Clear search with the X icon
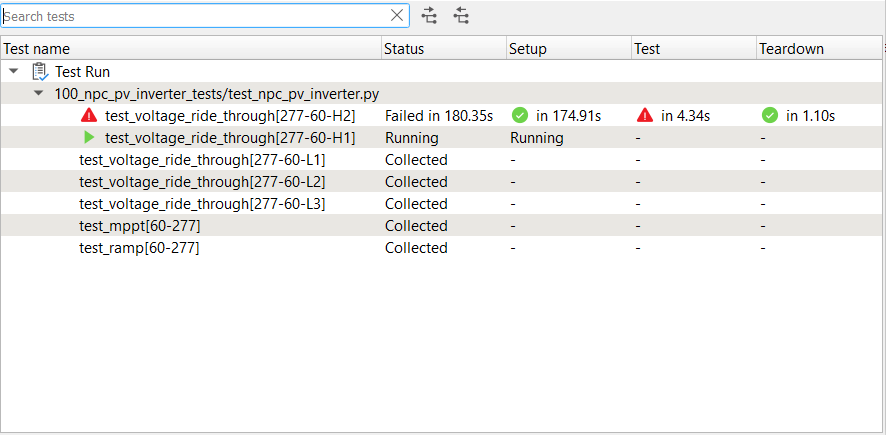Image resolution: width=886 pixels, height=435 pixels. (x=397, y=15)
